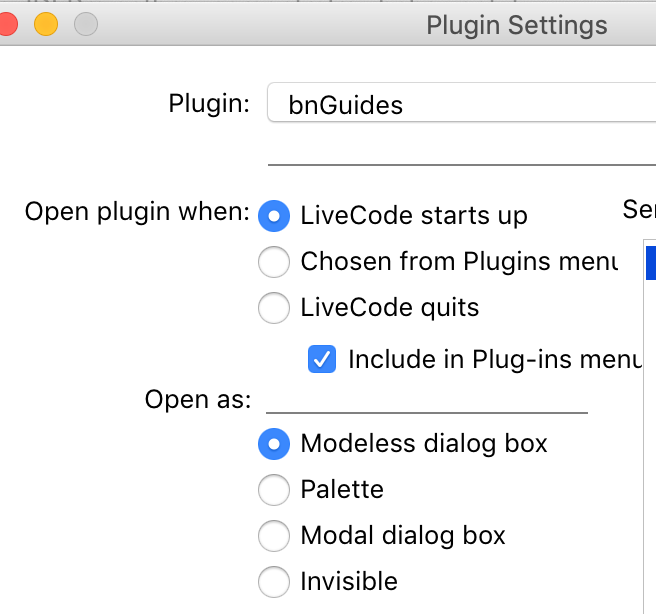Click the bnGuides text in the plugin selector
Image resolution: width=656 pixels, height=614 pixels.
point(345,105)
